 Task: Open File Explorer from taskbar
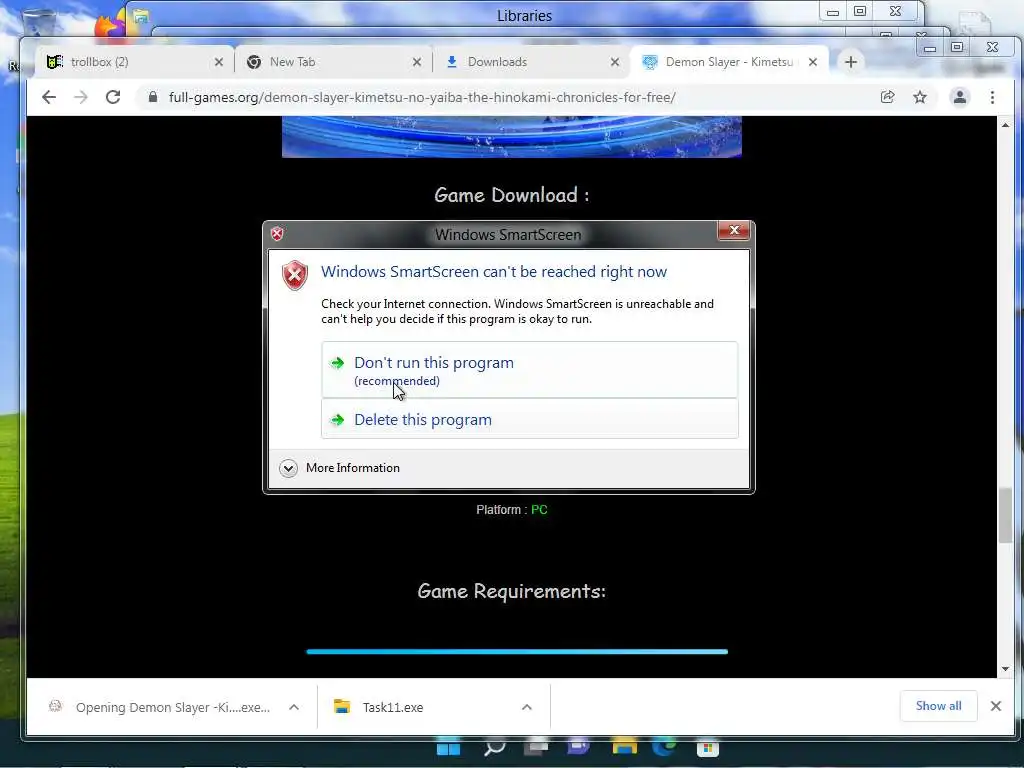[x=624, y=748]
